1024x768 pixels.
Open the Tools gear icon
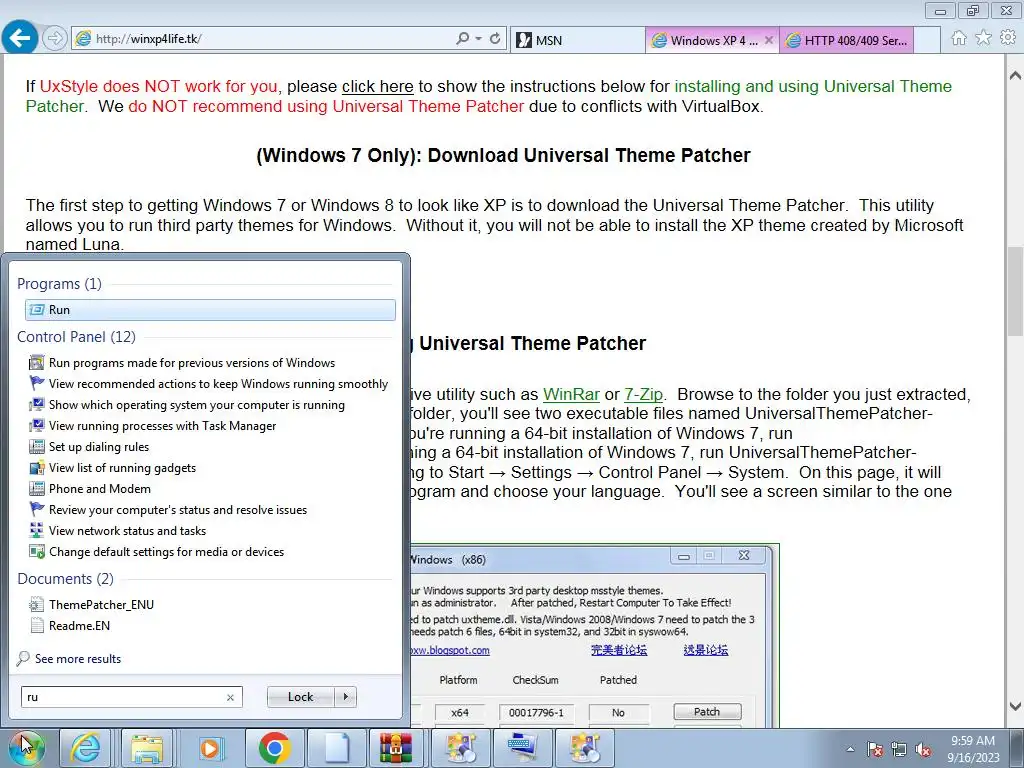(1008, 38)
